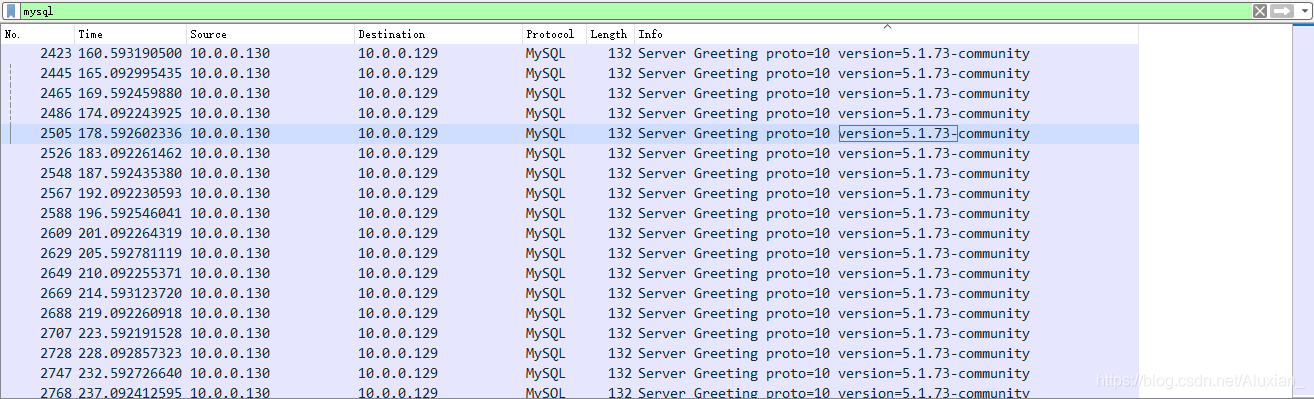Select packet number 2588
The height and width of the screenshot is (399, 1314).
click(569, 214)
